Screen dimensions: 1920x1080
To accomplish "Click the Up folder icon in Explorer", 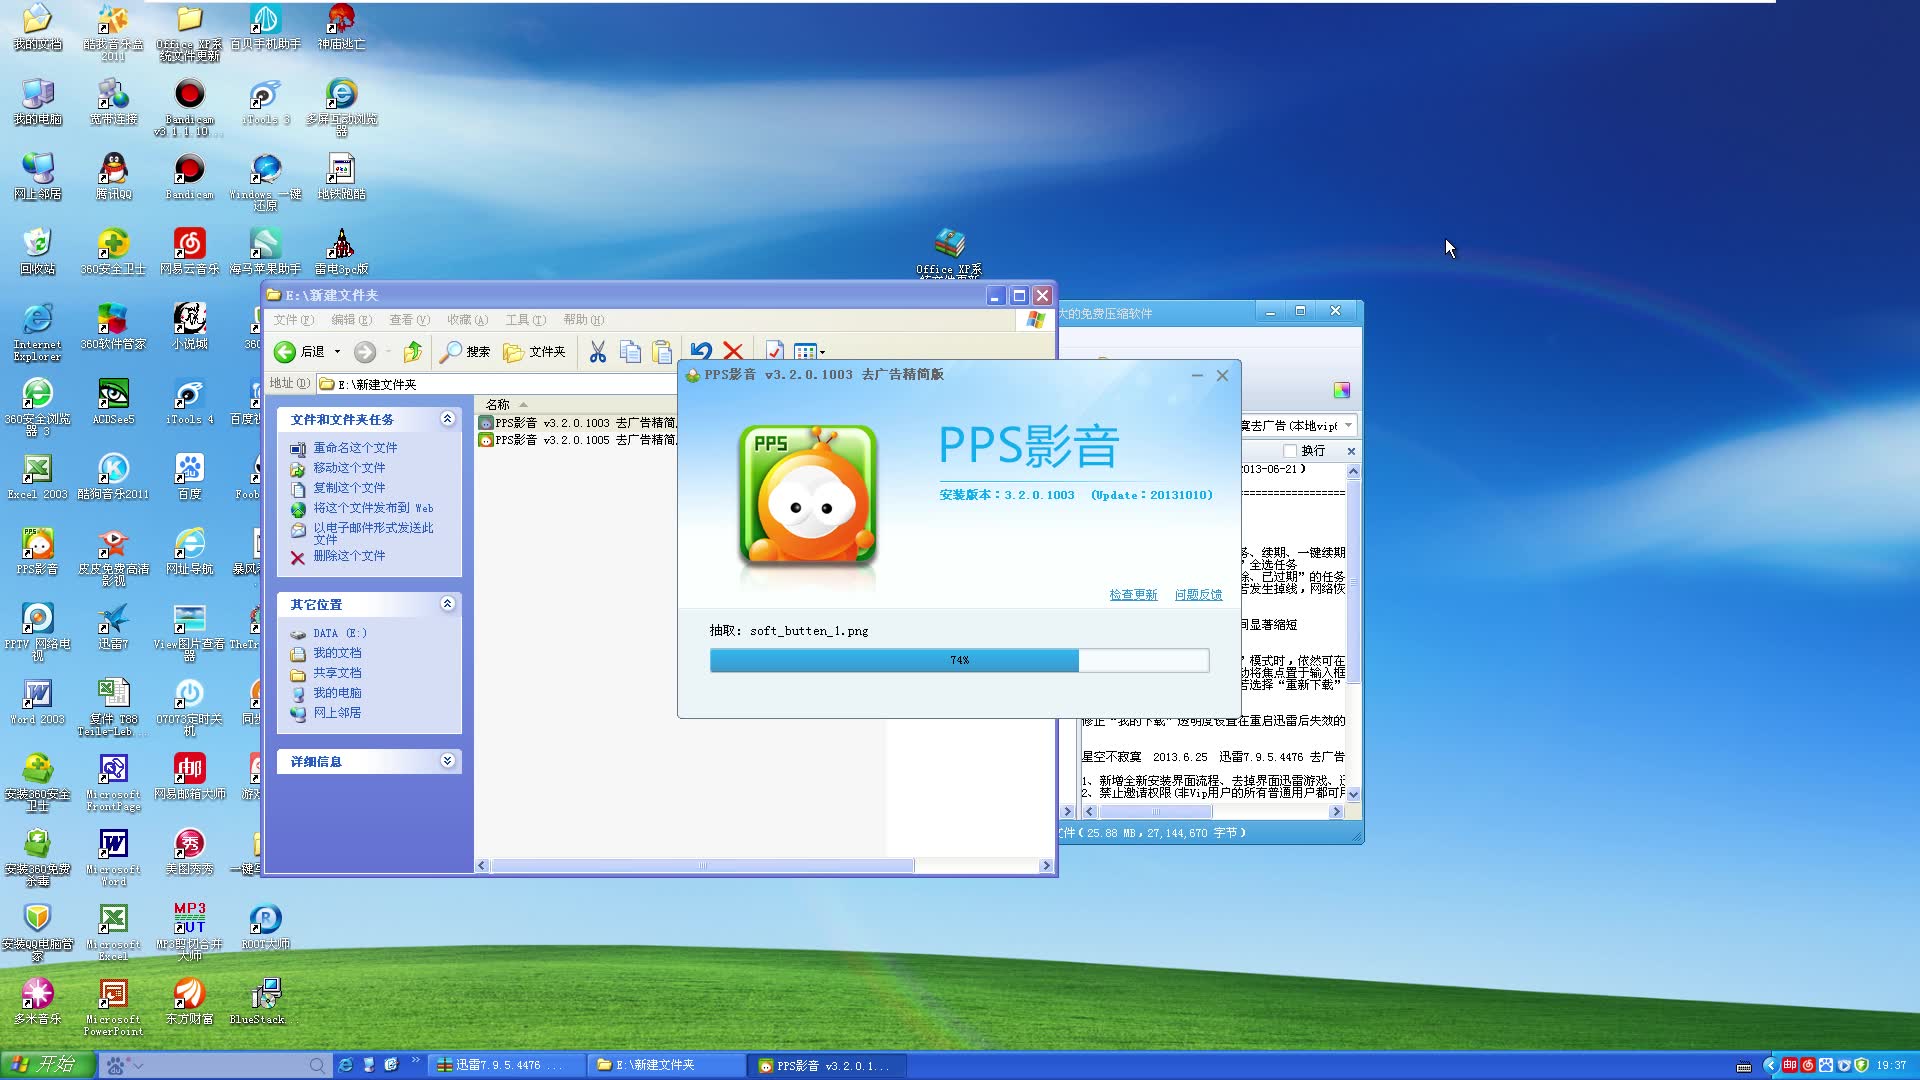I will (412, 352).
